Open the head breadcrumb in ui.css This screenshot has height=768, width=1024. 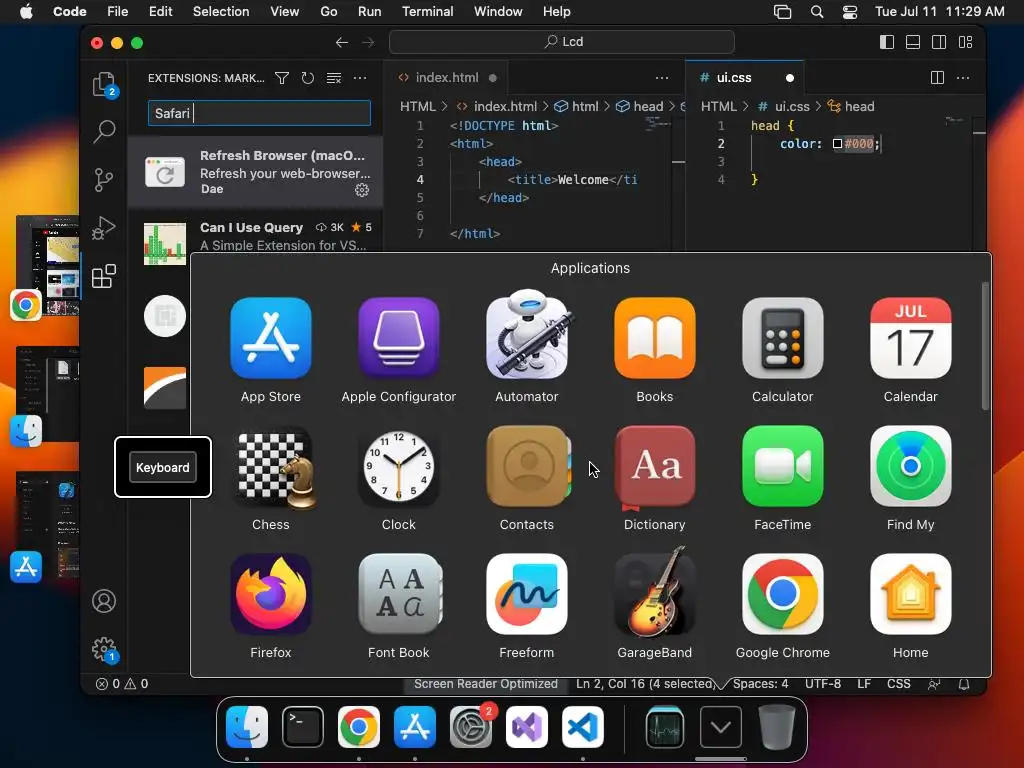851,106
